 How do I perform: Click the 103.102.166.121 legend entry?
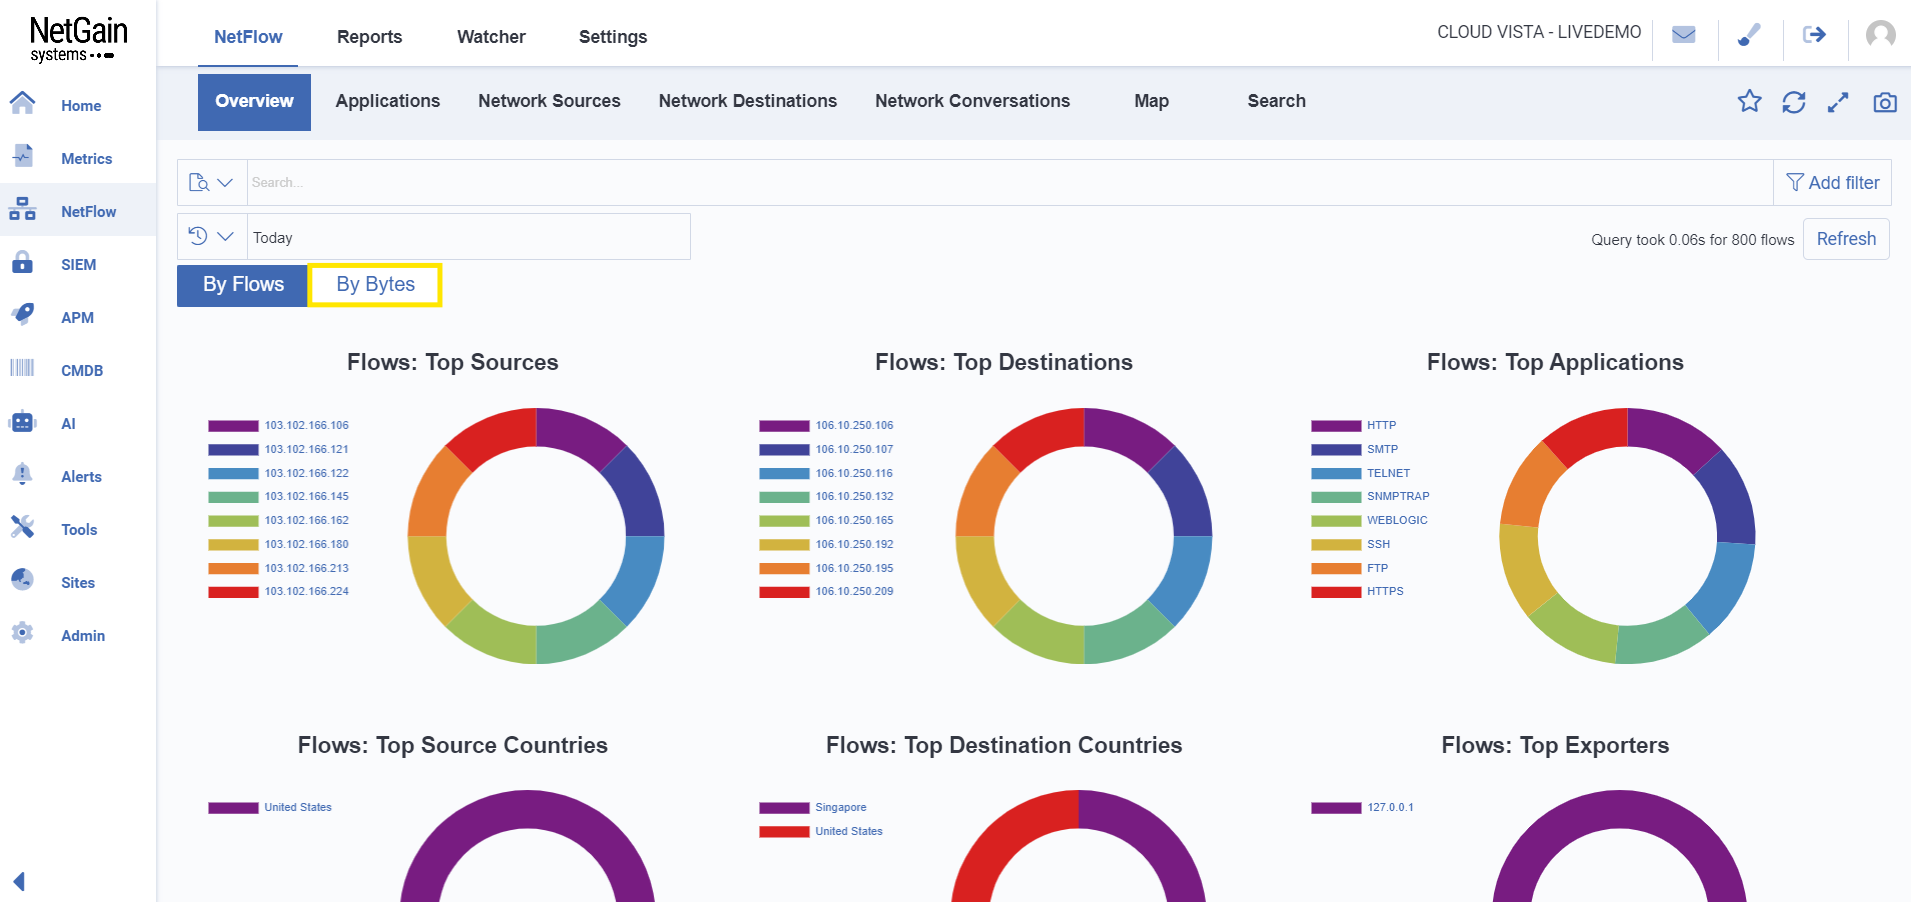(x=307, y=450)
